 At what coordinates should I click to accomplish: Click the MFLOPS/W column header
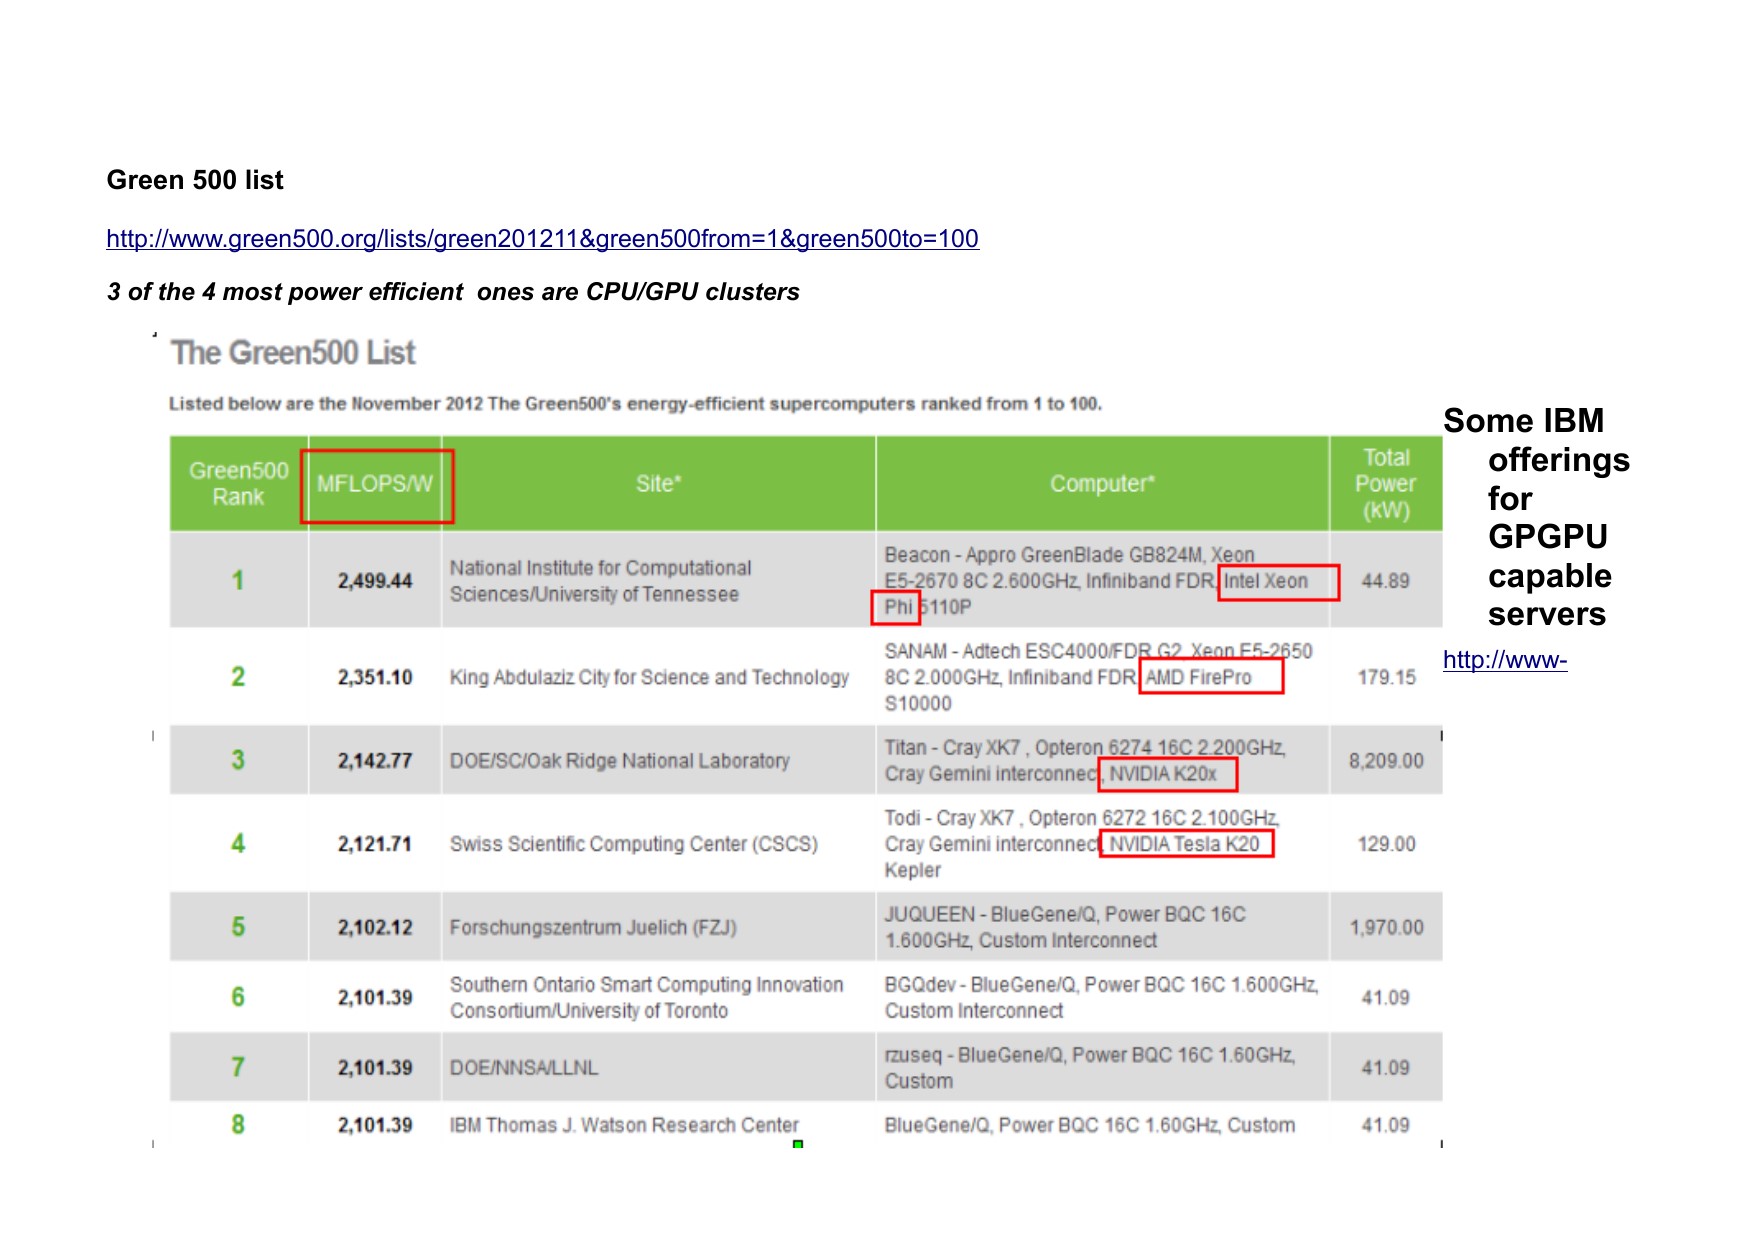pos(375,484)
